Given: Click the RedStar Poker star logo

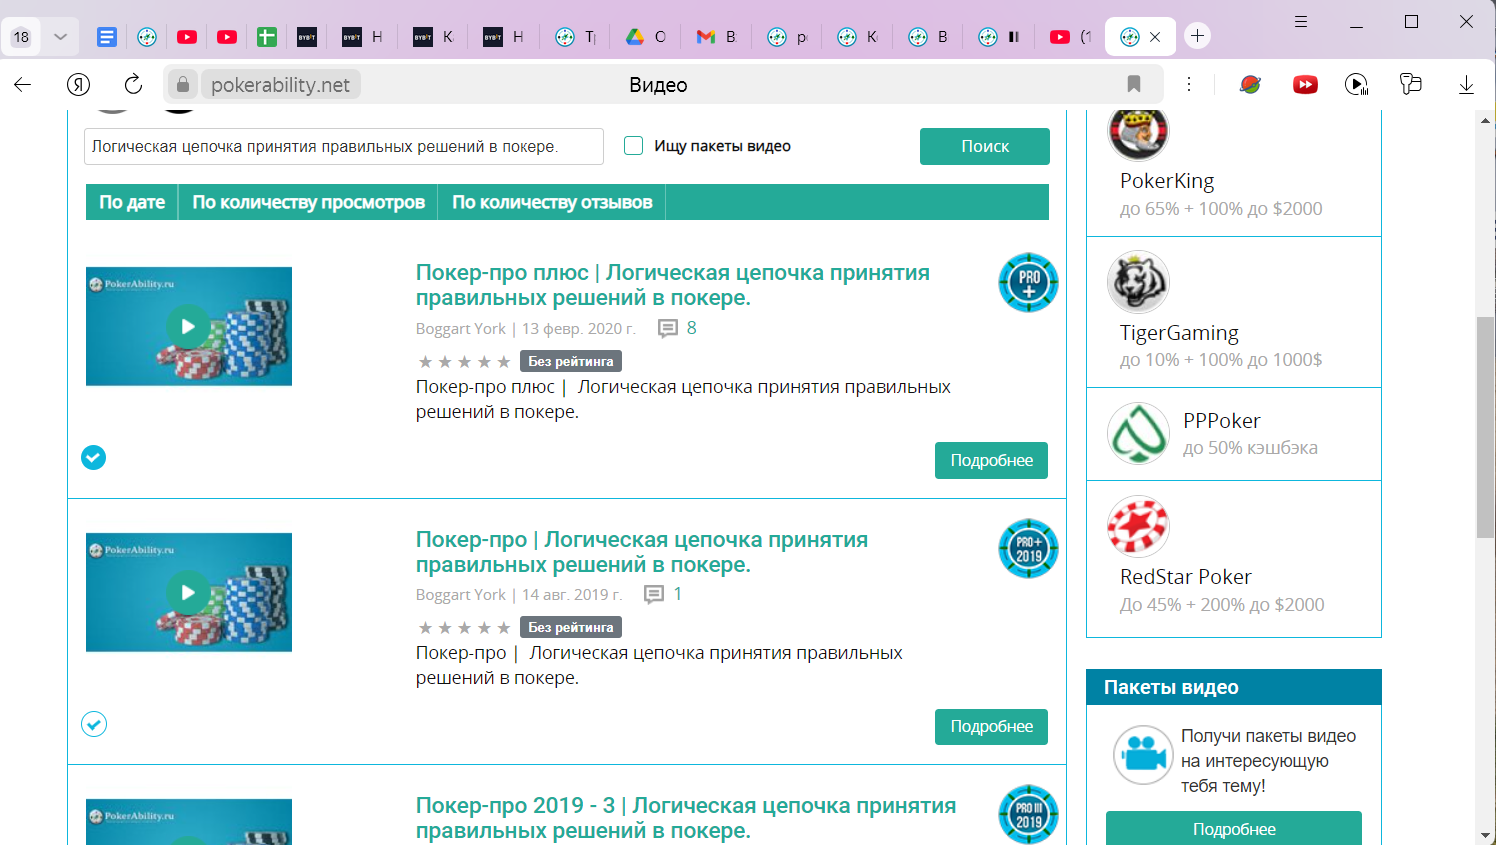Looking at the screenshot, I should (x=1138, y=526).
